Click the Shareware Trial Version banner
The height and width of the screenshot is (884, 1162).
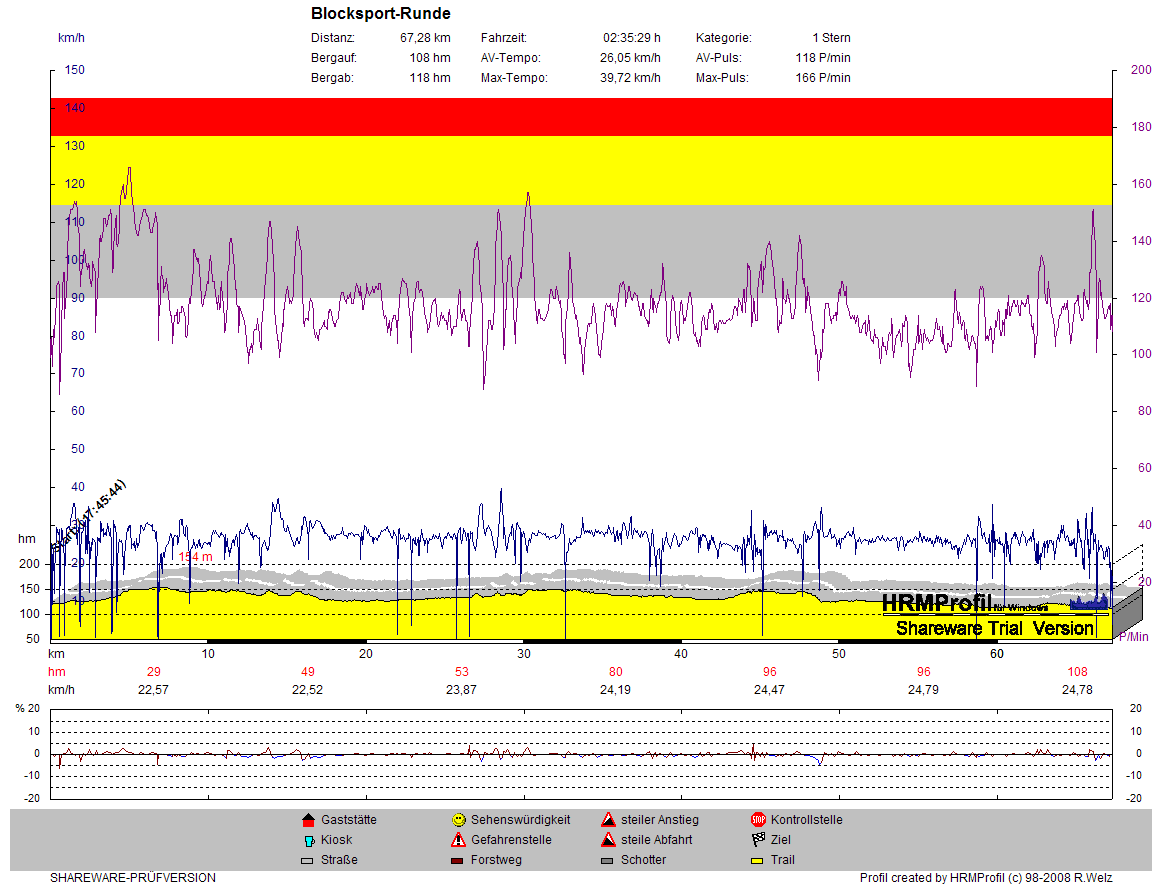(994, 629)
